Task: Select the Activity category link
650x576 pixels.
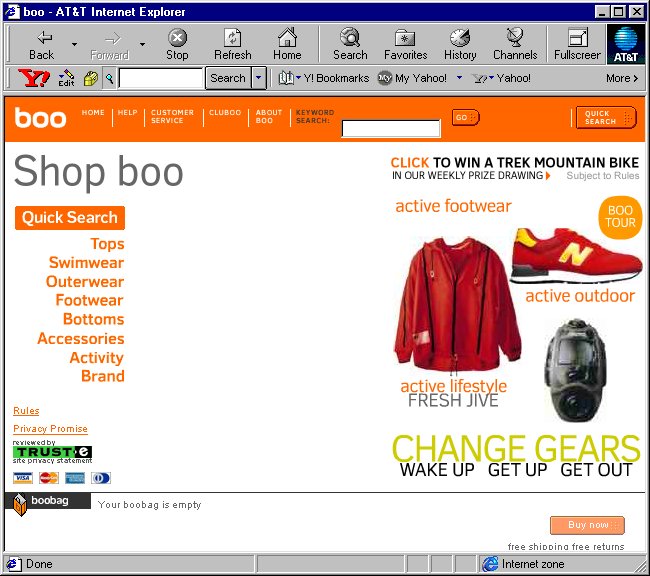Action: pos(97,358)
